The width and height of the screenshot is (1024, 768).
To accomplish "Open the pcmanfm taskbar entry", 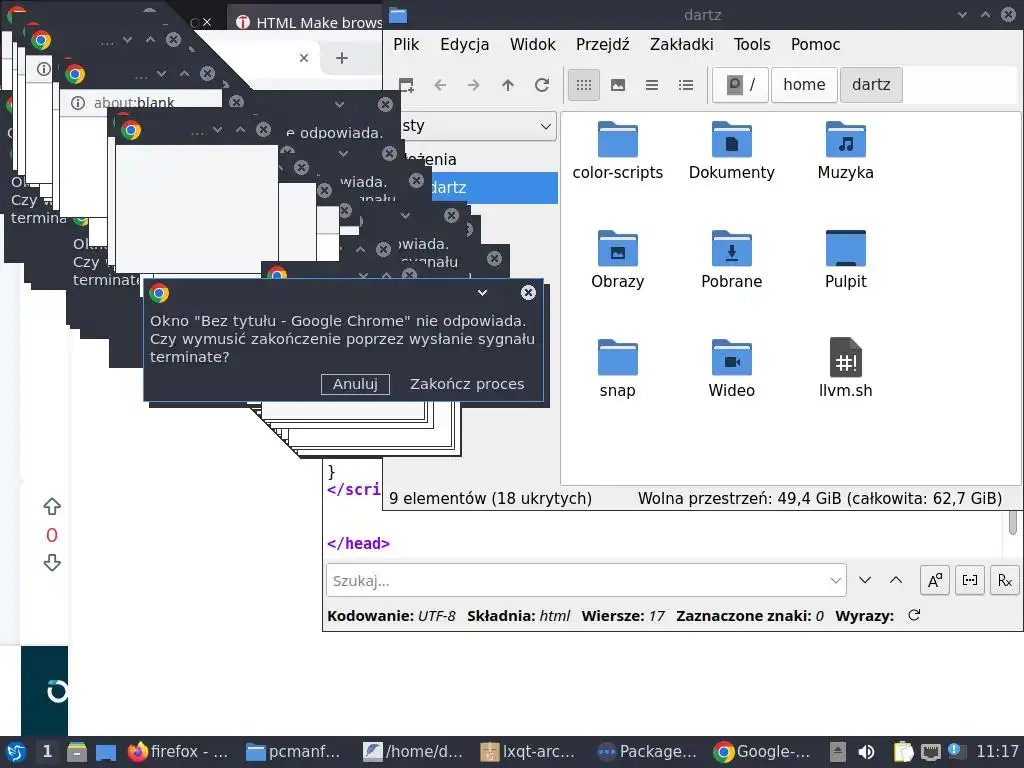I will pos(293,752).
